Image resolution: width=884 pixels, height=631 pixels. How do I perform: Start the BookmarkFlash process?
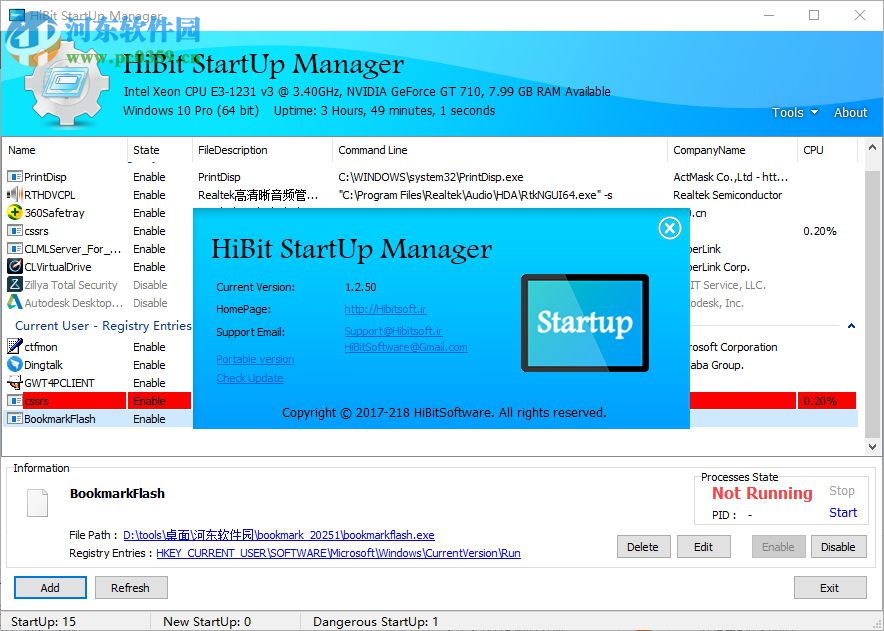click(x=842, y=512)
